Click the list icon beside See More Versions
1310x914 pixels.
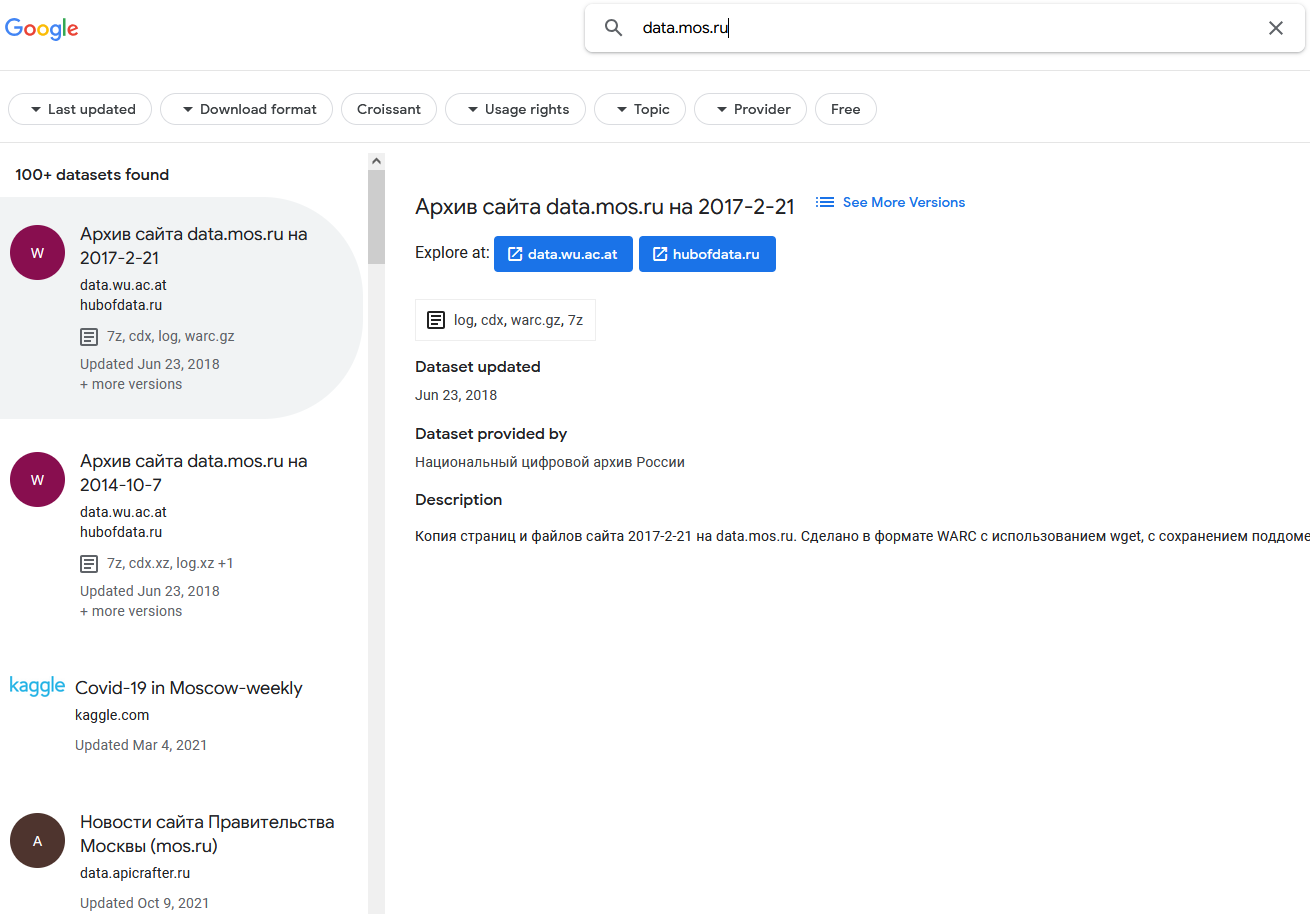pyautogui.click(x=825, y=202)
